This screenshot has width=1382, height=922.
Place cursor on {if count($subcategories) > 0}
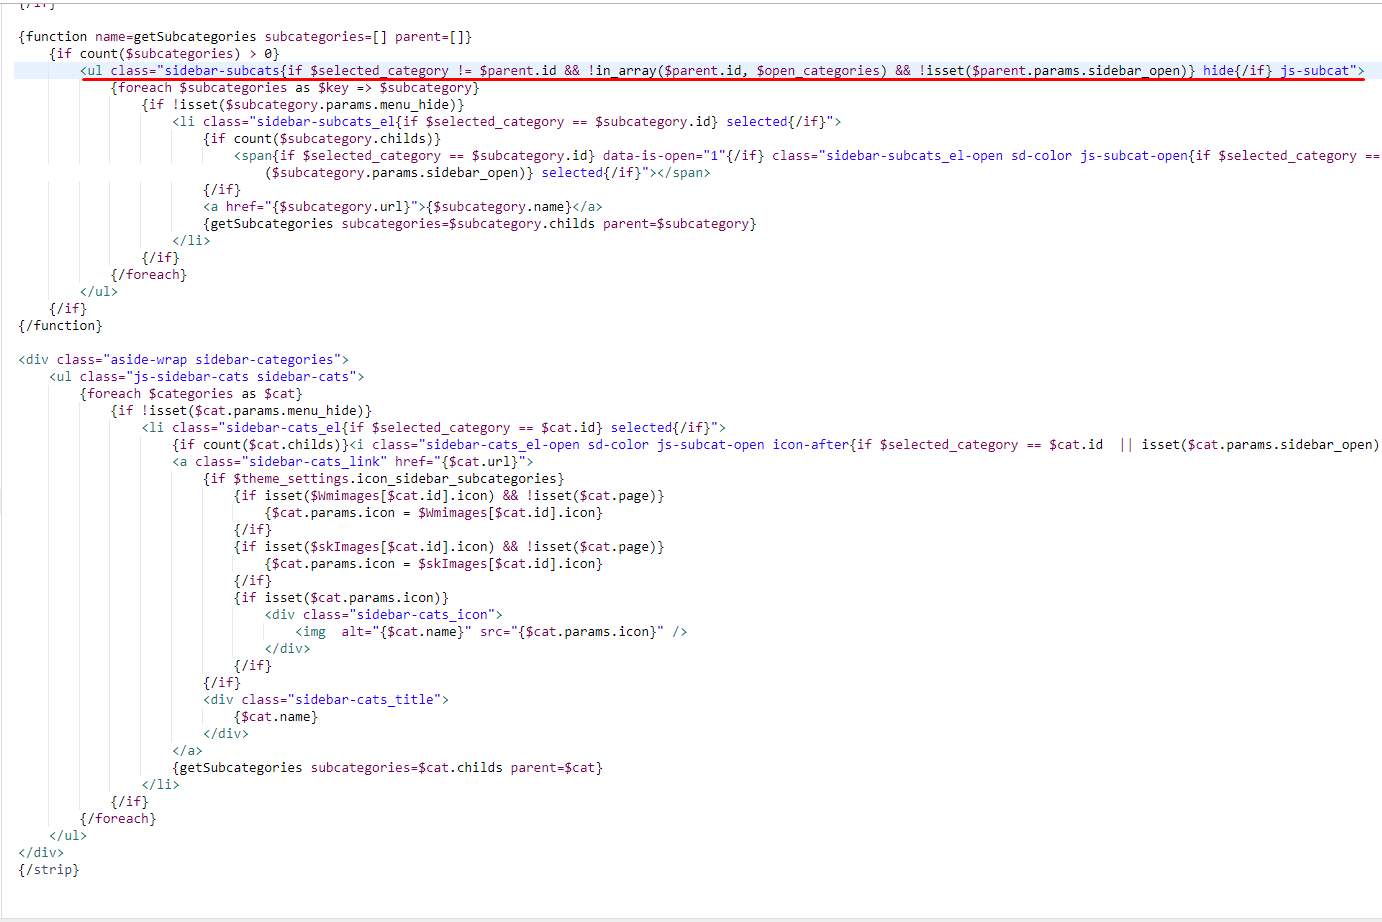[x=164, y=54]
